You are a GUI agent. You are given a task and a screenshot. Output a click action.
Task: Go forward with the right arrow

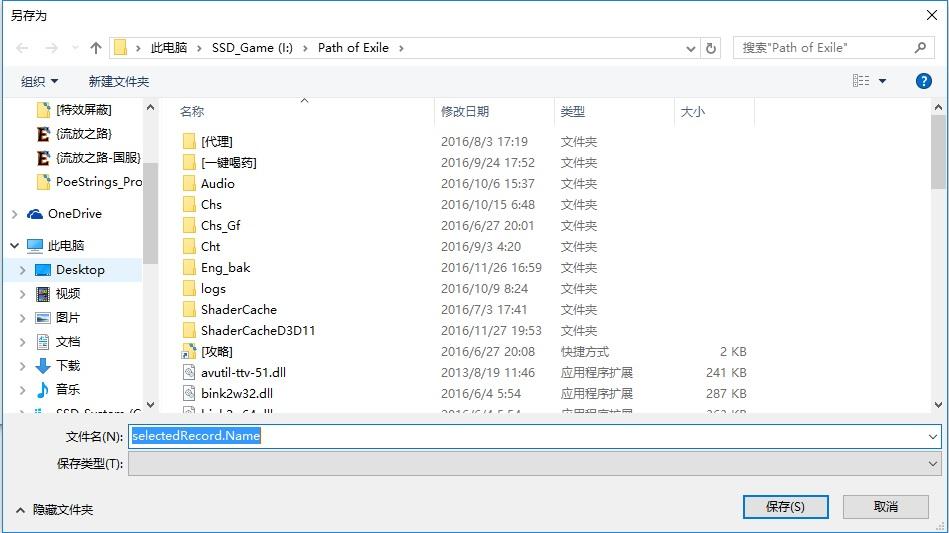(x=51, y=48)
